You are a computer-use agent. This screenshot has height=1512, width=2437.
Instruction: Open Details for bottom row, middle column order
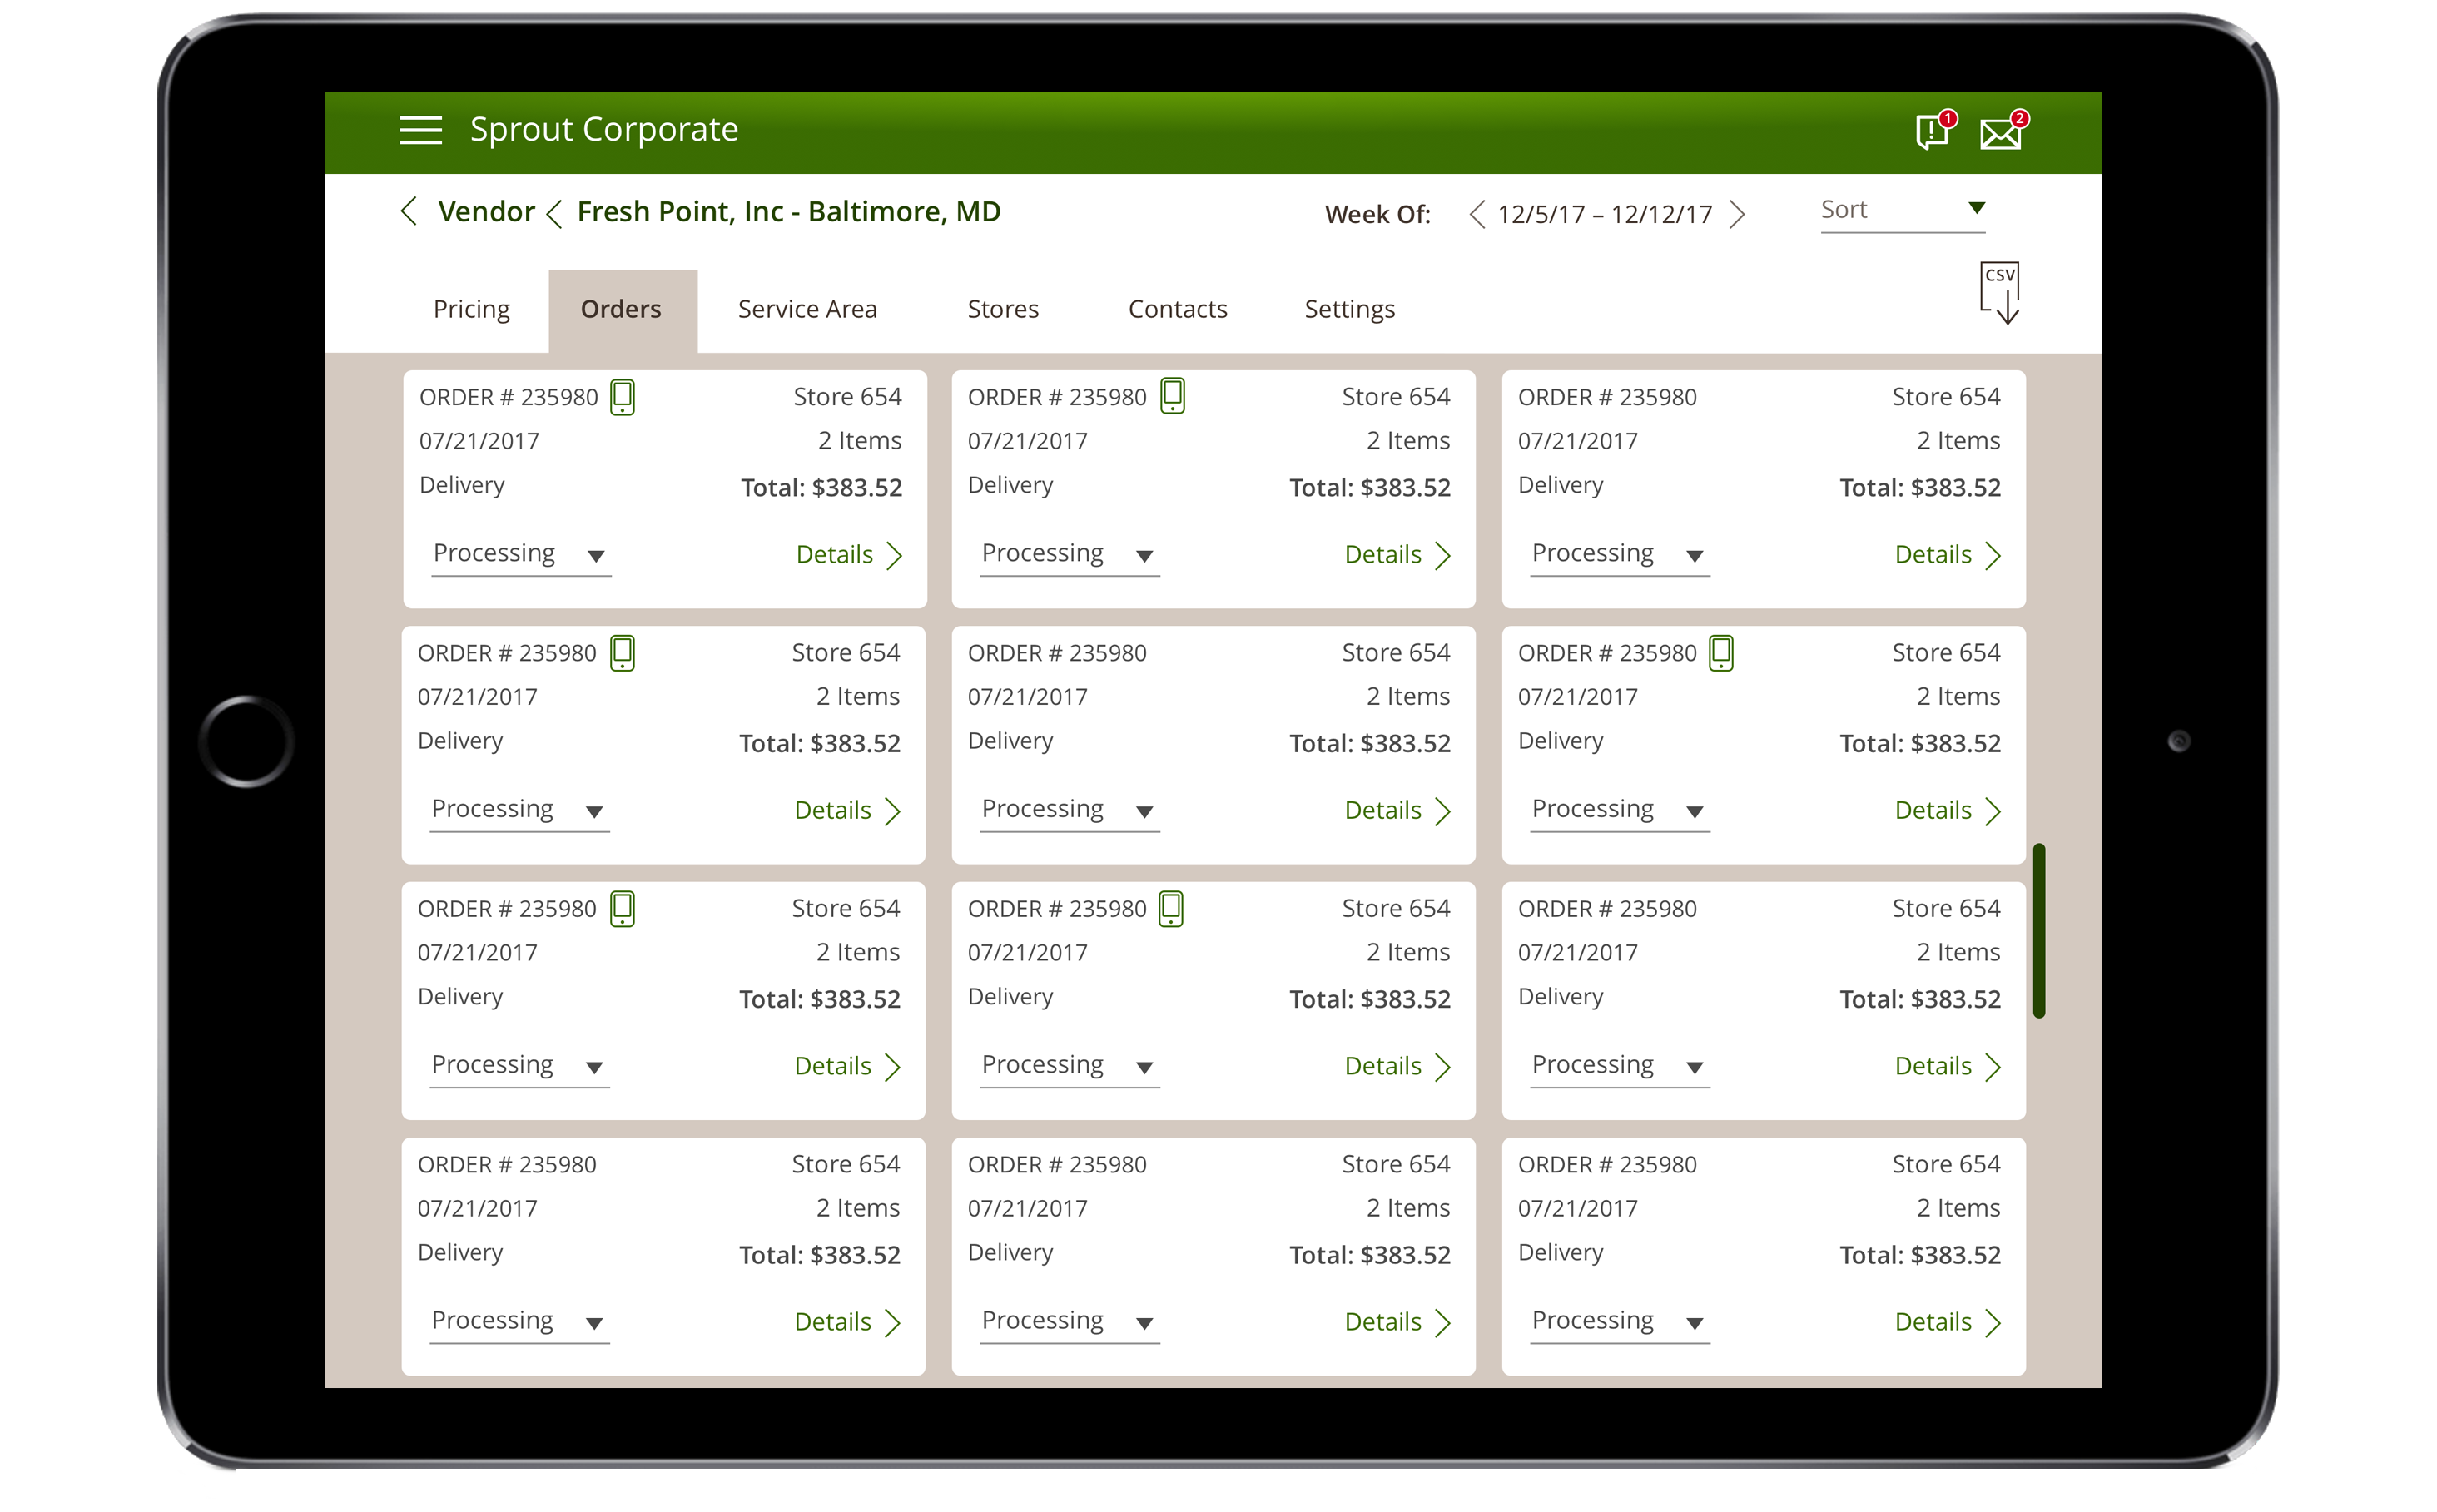[1397, 1323]
